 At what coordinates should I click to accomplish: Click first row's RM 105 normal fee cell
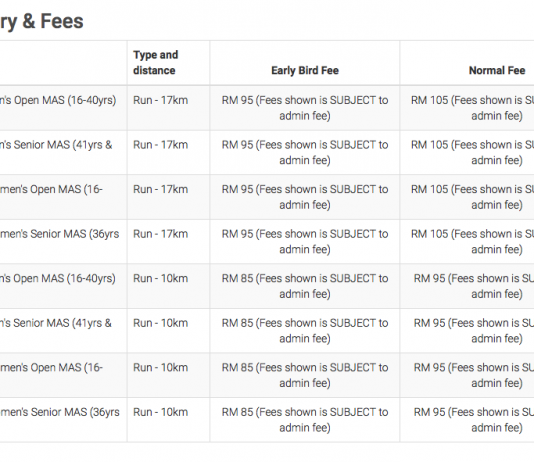tap(472, 108)
